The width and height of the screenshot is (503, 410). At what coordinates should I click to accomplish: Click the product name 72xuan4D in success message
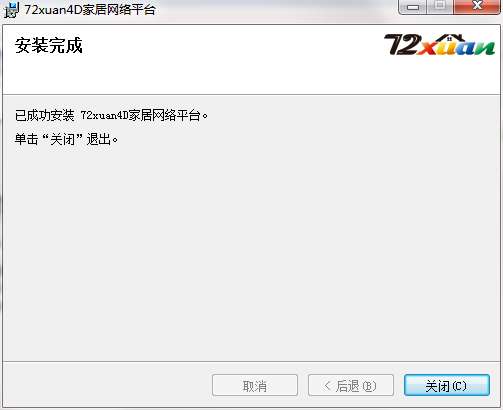pos(104,116)
